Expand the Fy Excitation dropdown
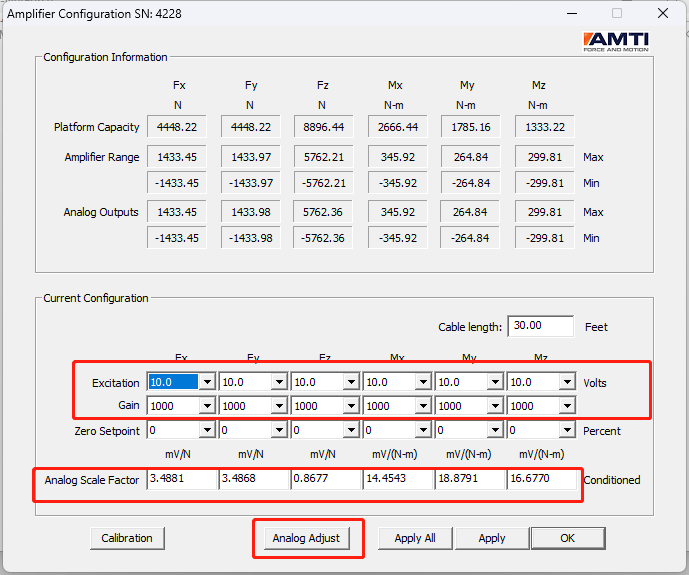Viewport: 689px width, 575px height. [279, 382]
